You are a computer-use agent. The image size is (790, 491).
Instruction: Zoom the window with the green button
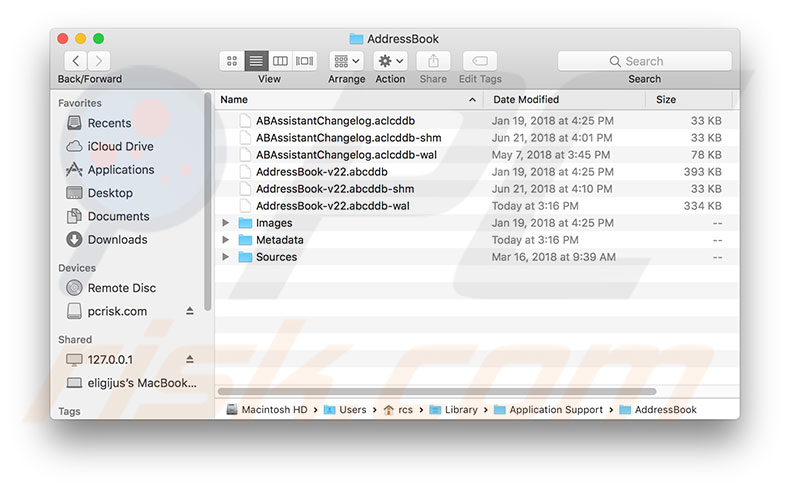[99, 39]
